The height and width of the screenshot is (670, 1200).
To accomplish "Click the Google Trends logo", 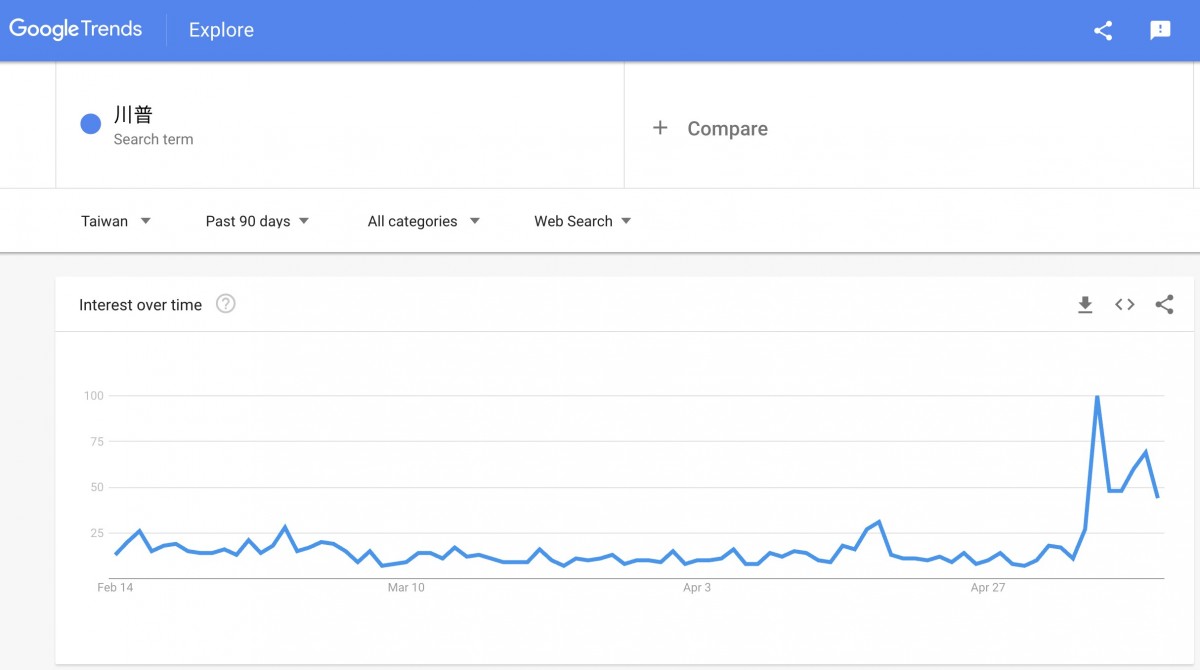I will (76, 29).
